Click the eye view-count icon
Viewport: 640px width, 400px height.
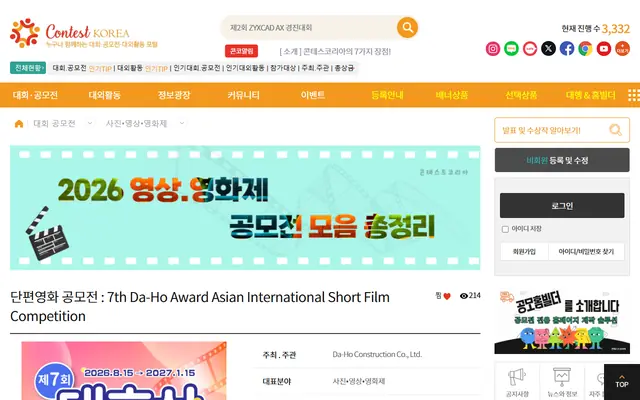[x=464, y=296]
